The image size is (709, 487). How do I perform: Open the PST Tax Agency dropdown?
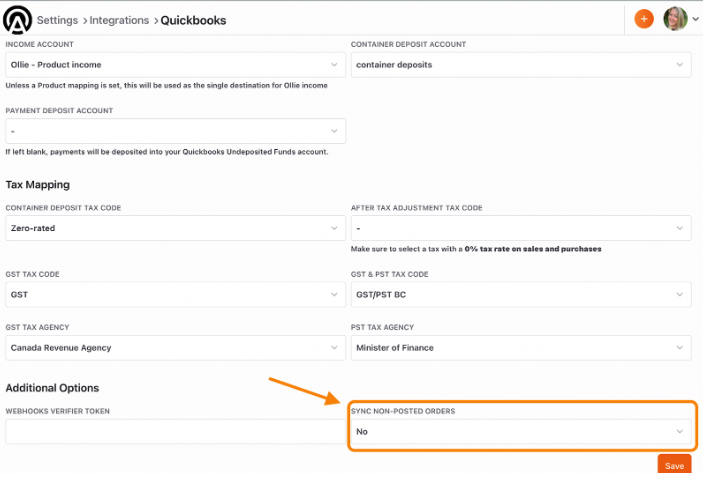pos(521,348)
